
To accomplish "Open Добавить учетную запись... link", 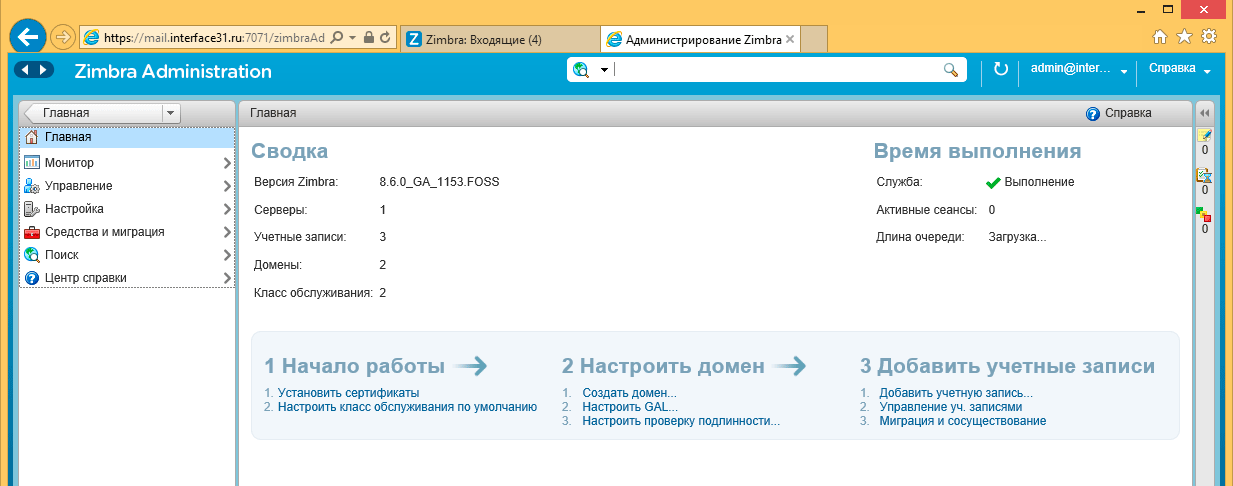I will tap(956, 393).
